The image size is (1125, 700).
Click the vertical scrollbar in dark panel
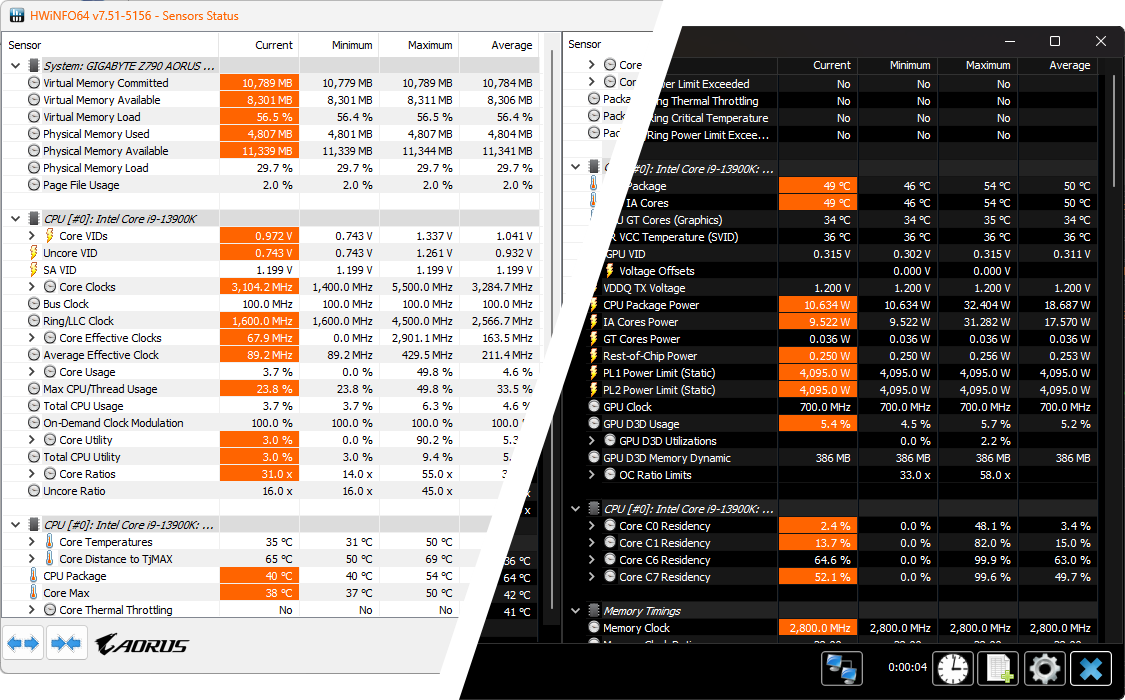click(1113, 130)
